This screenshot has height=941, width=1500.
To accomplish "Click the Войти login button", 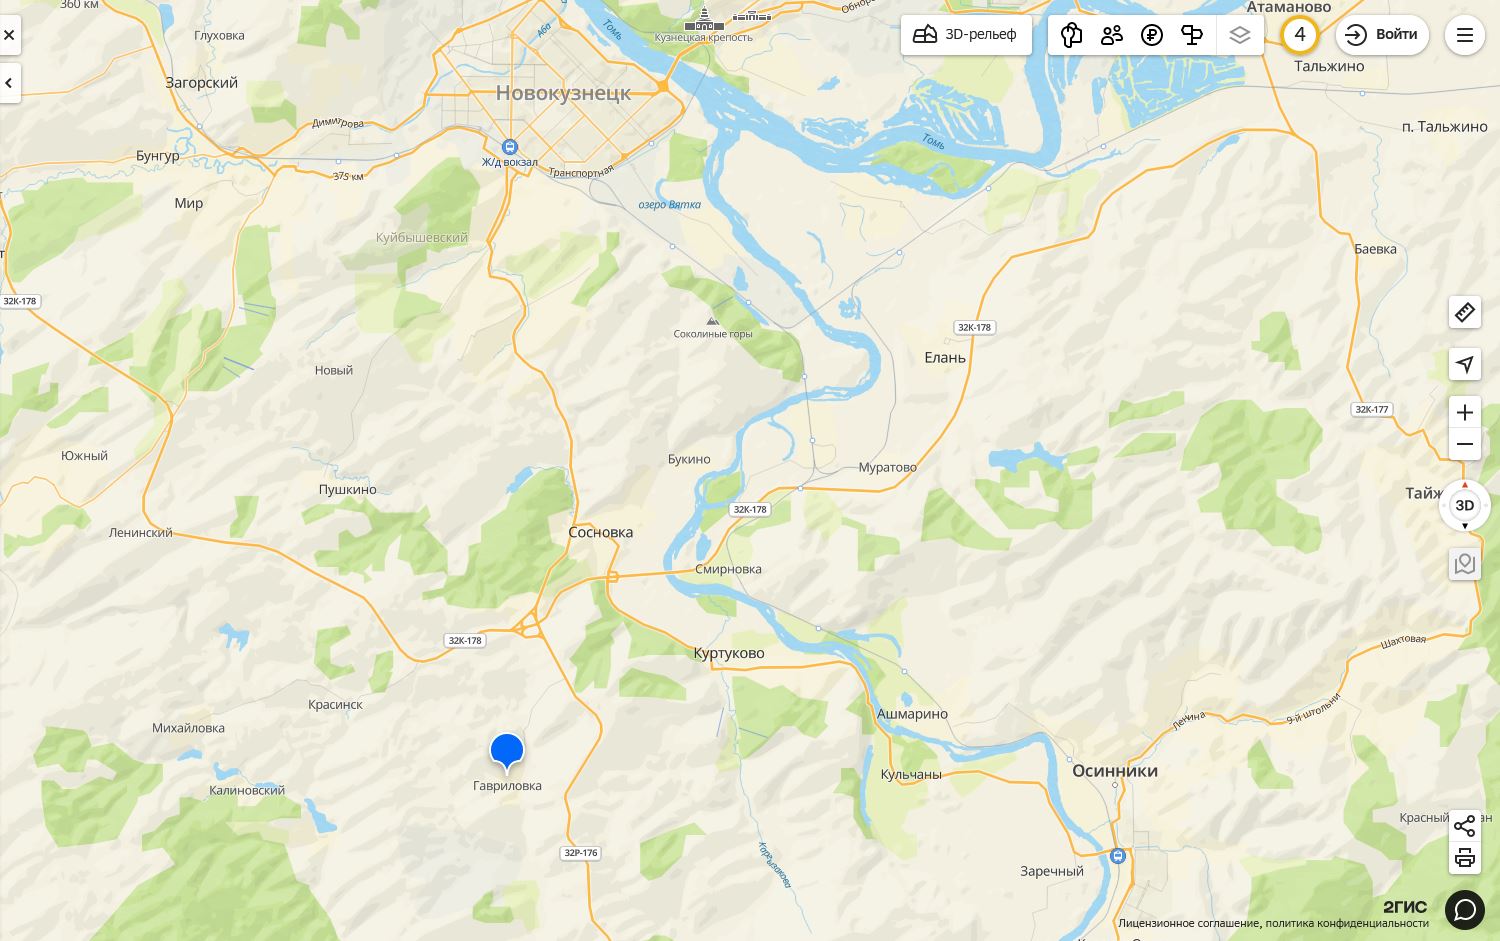I will 1382,35.
